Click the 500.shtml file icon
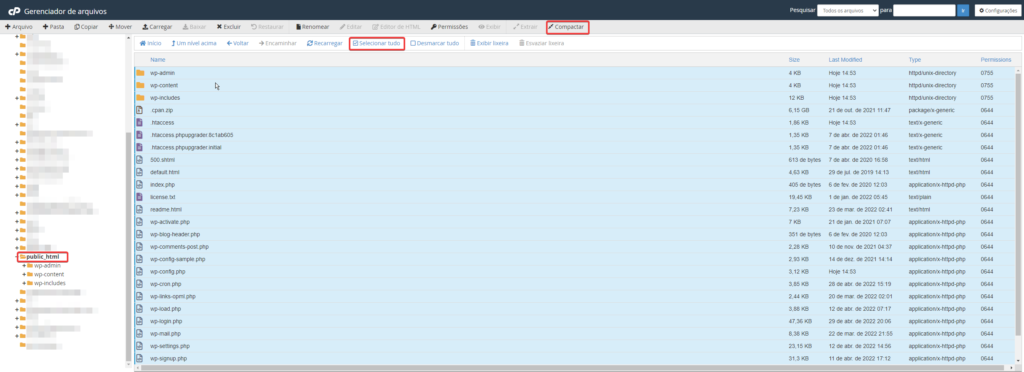 (139, 160)
